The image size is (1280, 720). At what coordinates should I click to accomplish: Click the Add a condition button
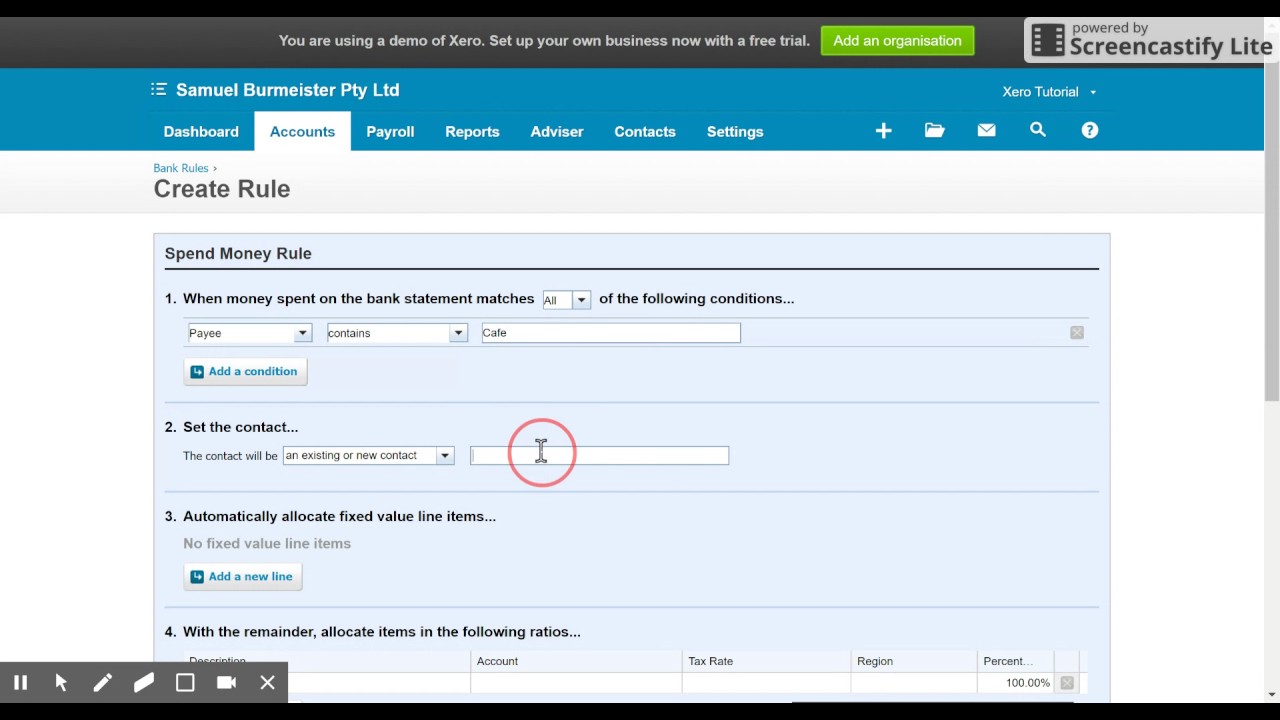[x=245, y=371]
